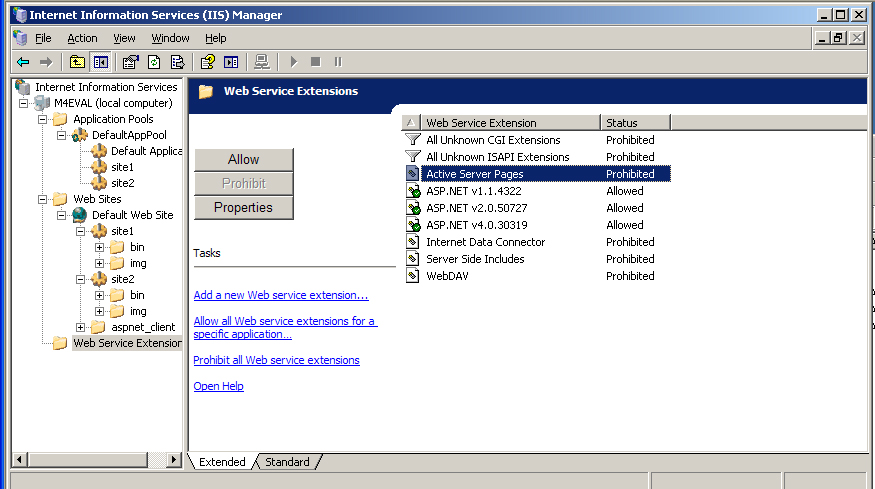Toggle the Show/Hide Console Tree icon
Image resolution: width=875 pixels, height=489 pixels.
(100, 62)
